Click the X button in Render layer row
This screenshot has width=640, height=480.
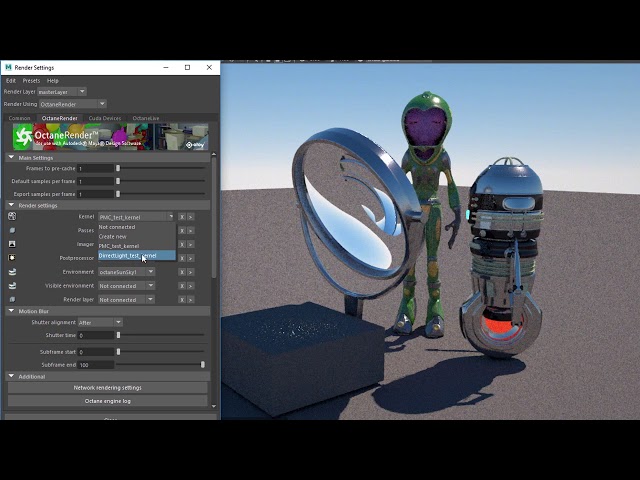click(x=182, y=300)
